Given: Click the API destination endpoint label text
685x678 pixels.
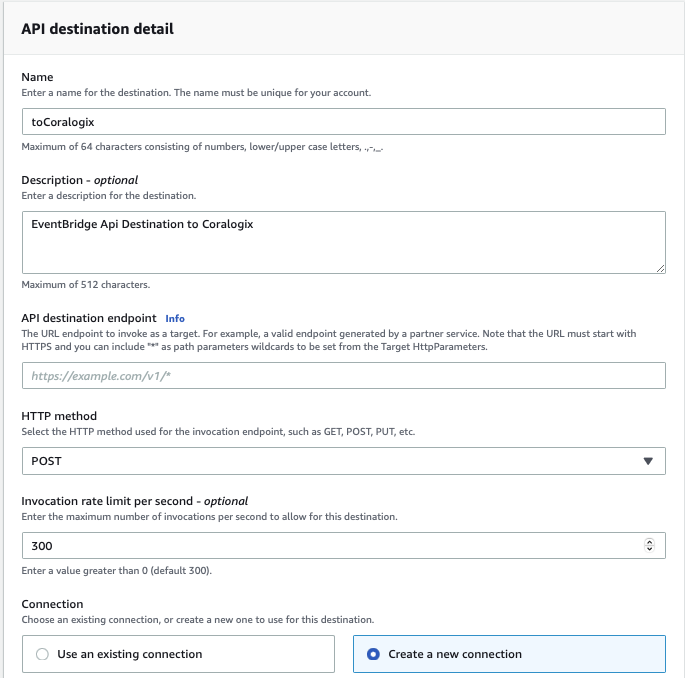Looking at the screenshot, I should click(x=89, y=319).
